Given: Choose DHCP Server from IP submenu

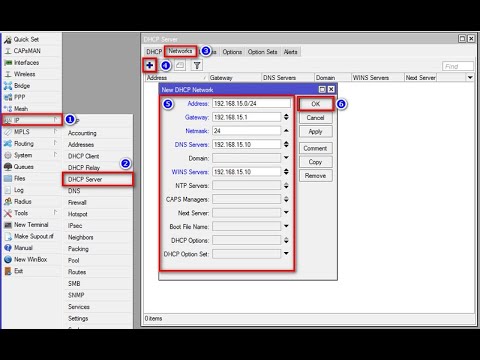Looking at the screenshot, I should pyautogui.click(x=98, y=179).
